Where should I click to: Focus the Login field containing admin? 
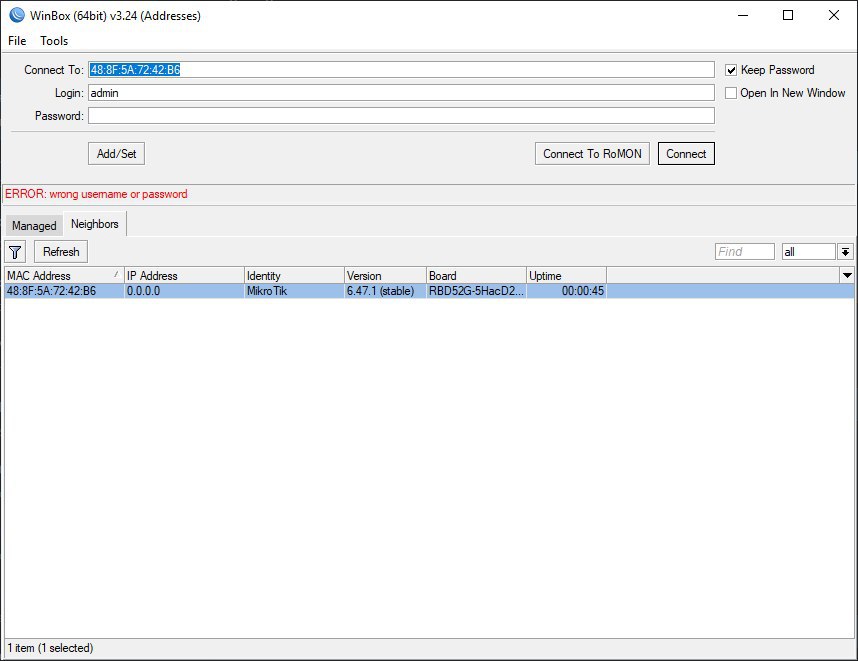click(401, 93)
